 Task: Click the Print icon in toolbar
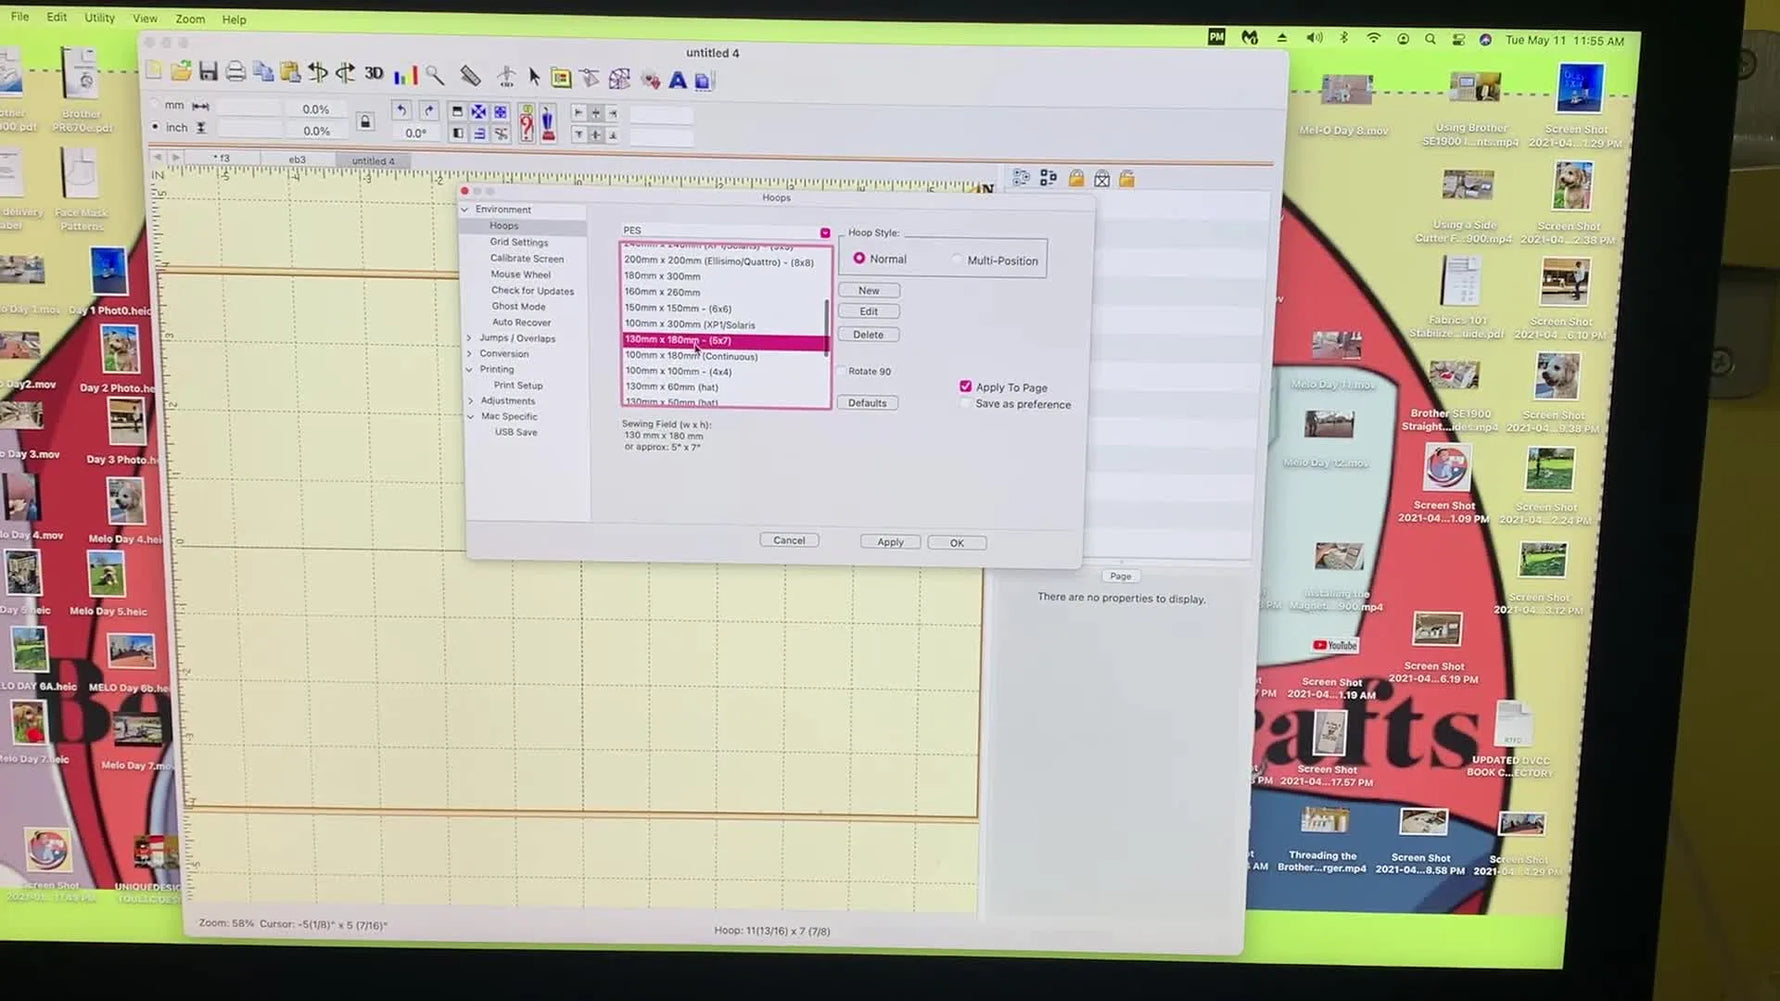pos(235,72)
